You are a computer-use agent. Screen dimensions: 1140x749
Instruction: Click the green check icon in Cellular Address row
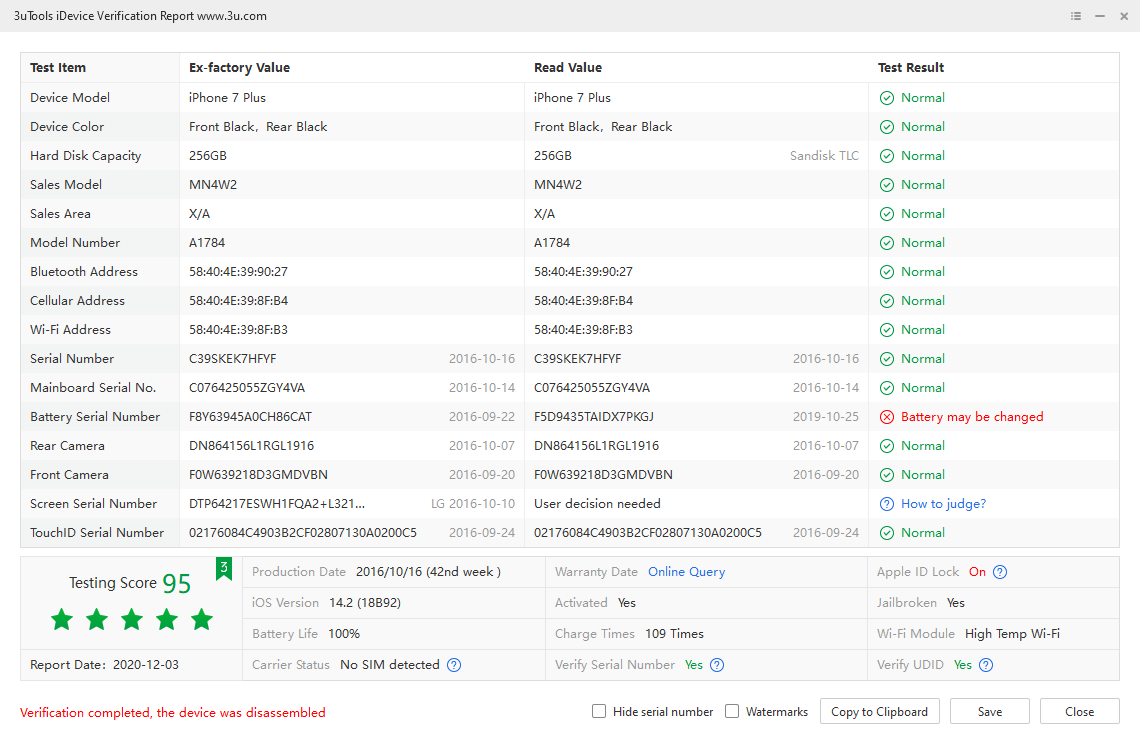(x=887, y=301)
